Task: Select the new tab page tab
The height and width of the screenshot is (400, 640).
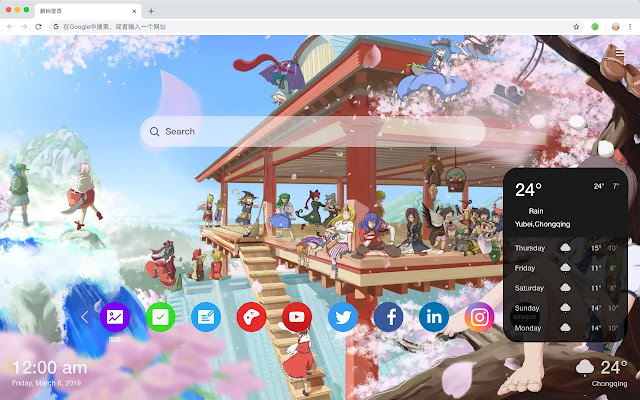Action: 88,11
